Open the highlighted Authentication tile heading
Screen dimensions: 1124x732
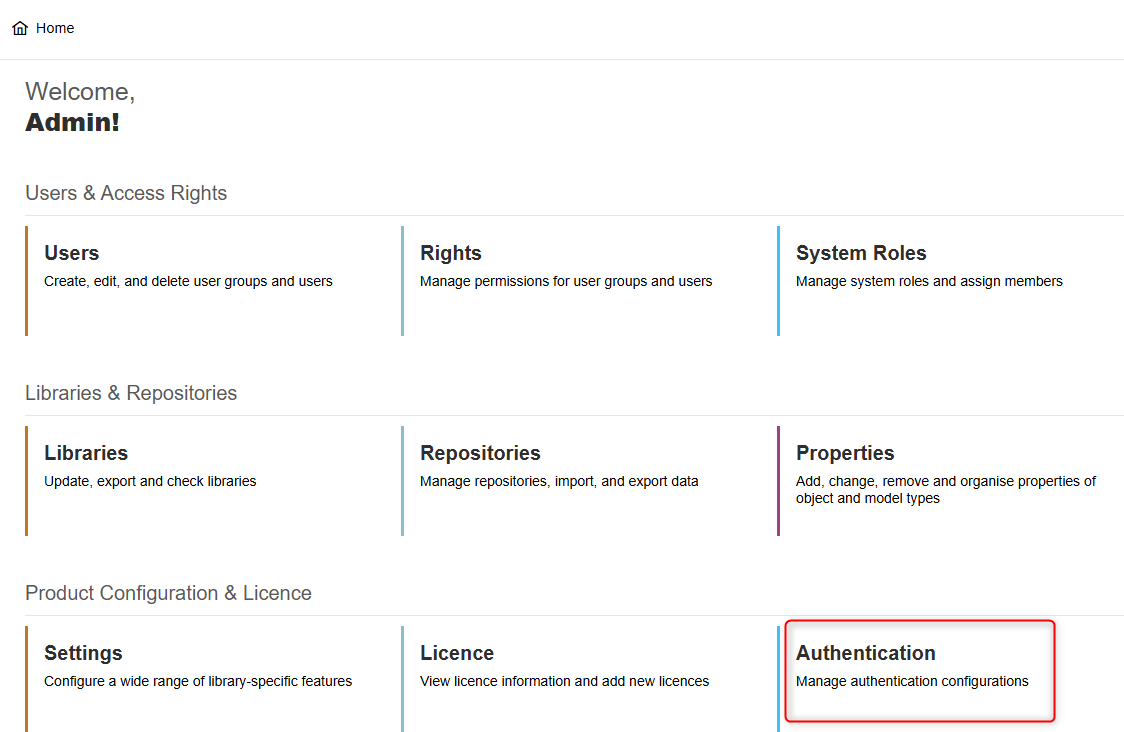pyautogui.click(x=865, y=653)
